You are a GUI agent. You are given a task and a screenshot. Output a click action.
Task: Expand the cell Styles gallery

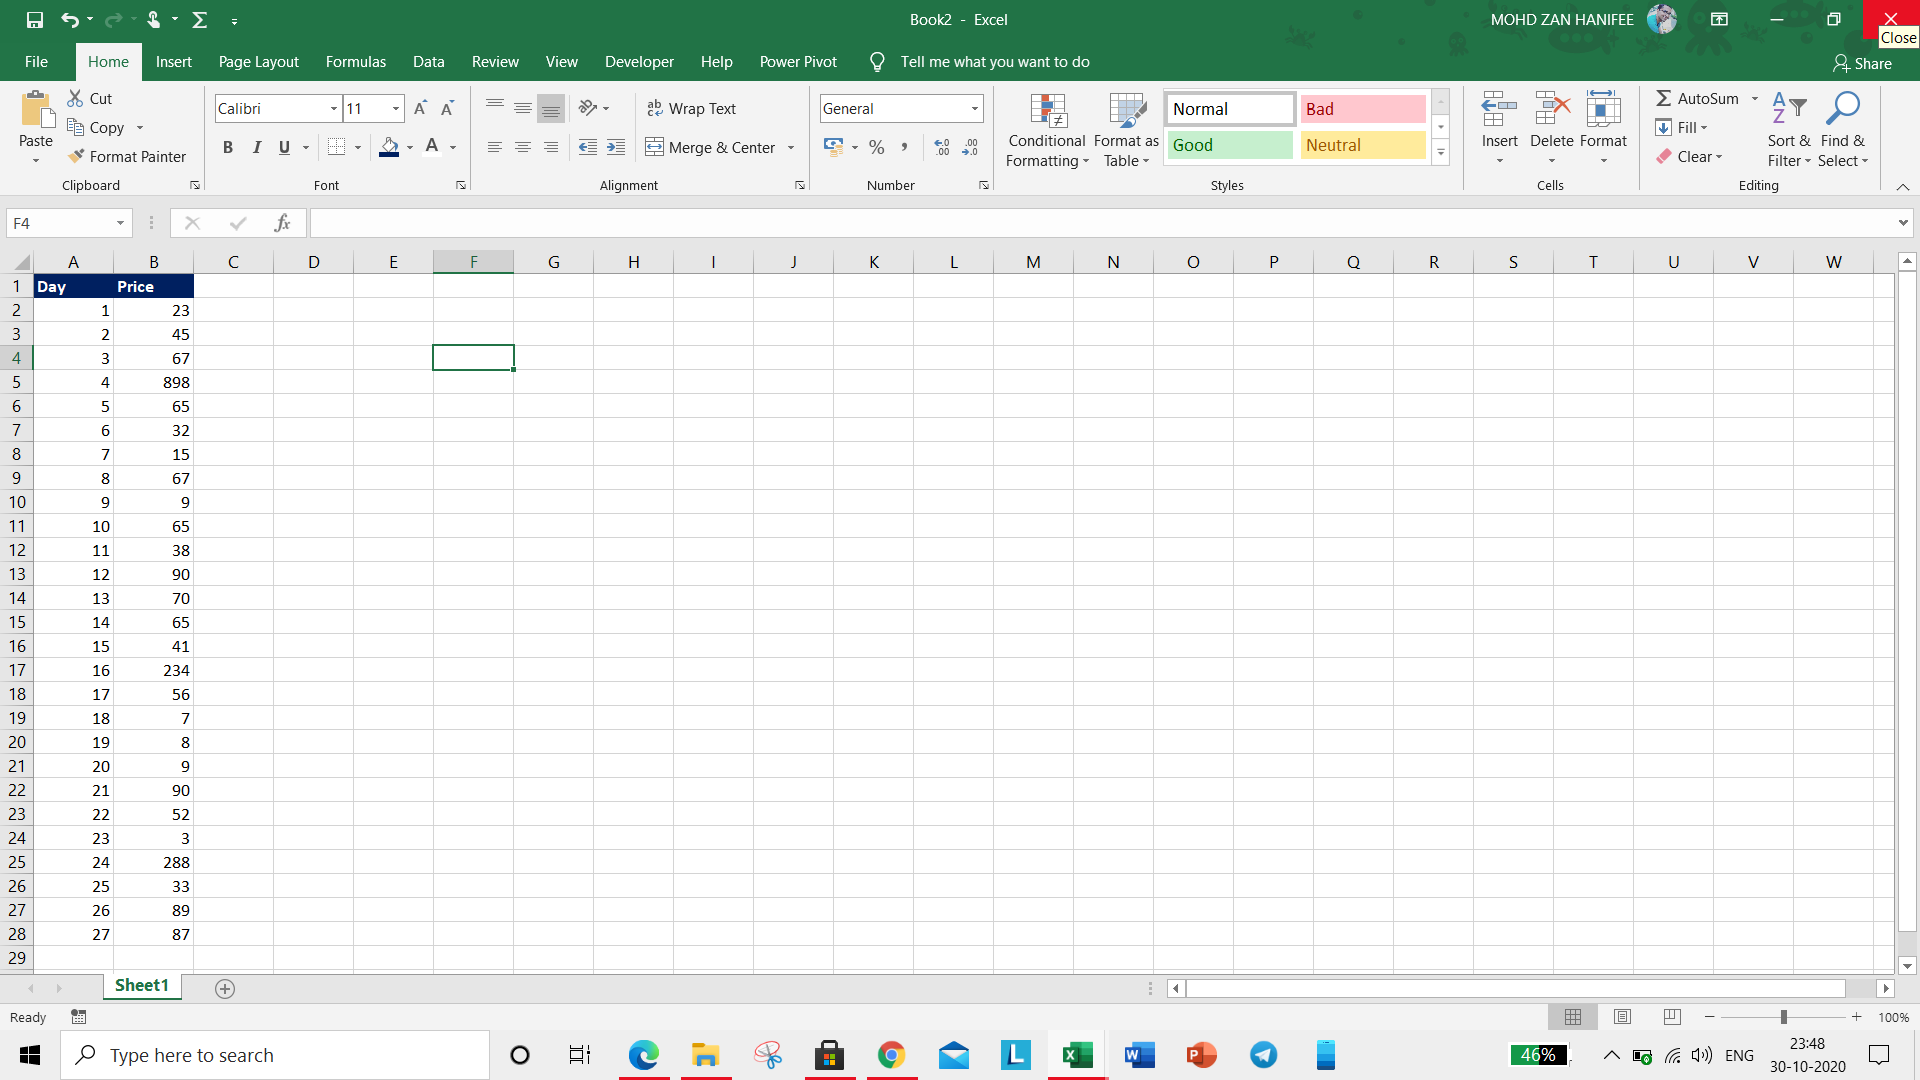coord(1441,153)
